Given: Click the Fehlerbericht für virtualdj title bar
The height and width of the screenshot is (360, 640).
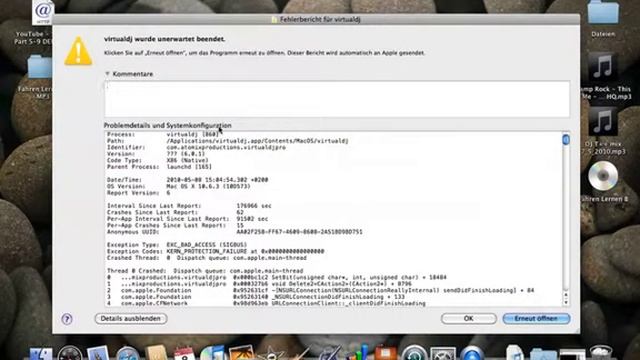Looking at the screenshot, I should pos(316,19).
